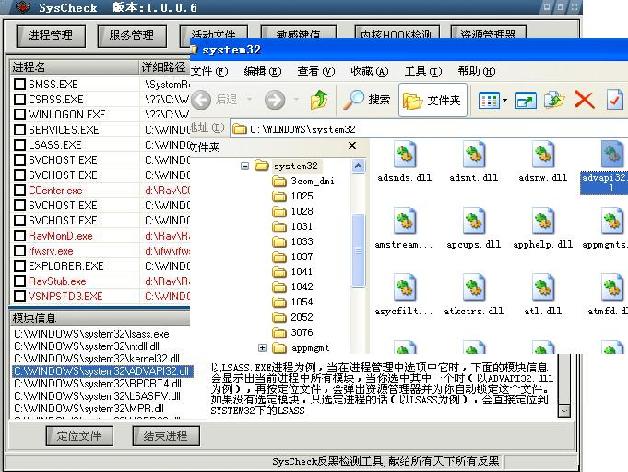Check the CCenter.exe process checkbox
Viewport: 628px width, 472px height.
coord(20,190)
